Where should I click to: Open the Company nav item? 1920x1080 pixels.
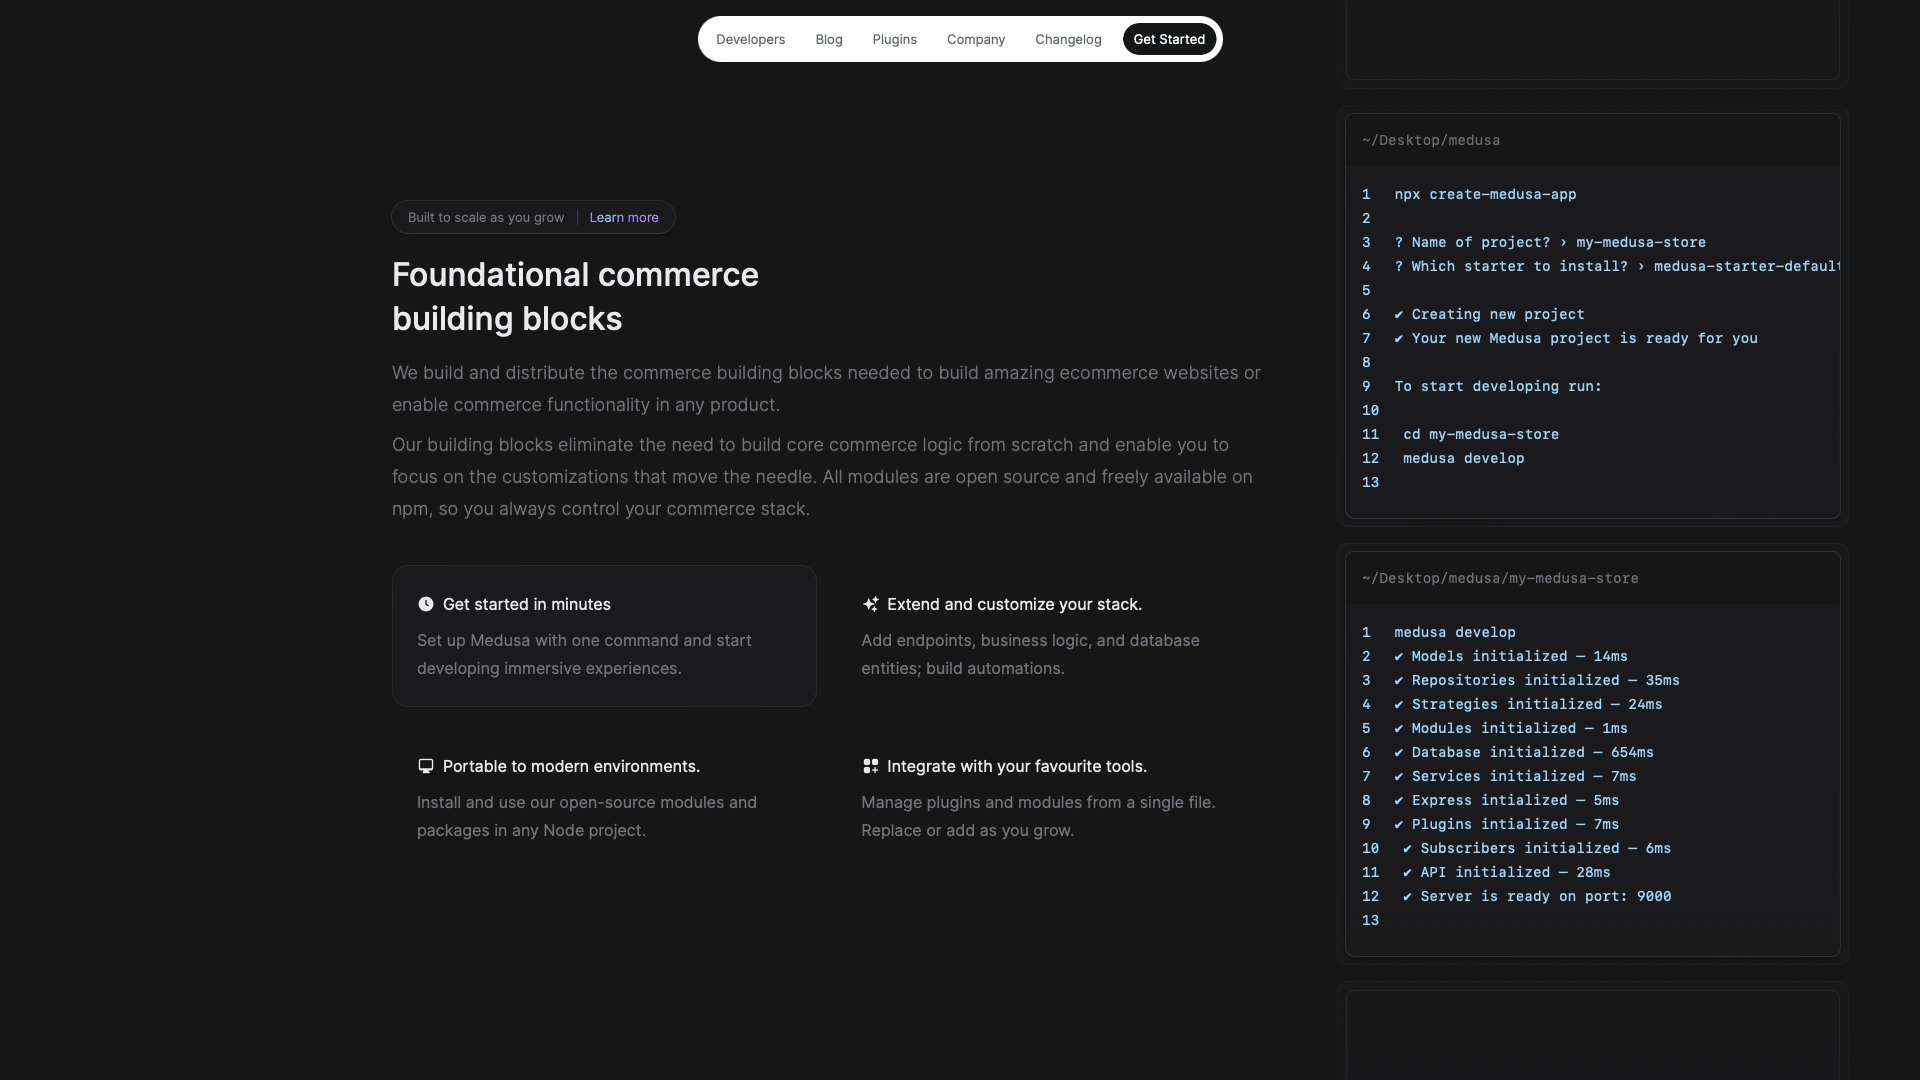pyautogui.click(x=976, y=39)
